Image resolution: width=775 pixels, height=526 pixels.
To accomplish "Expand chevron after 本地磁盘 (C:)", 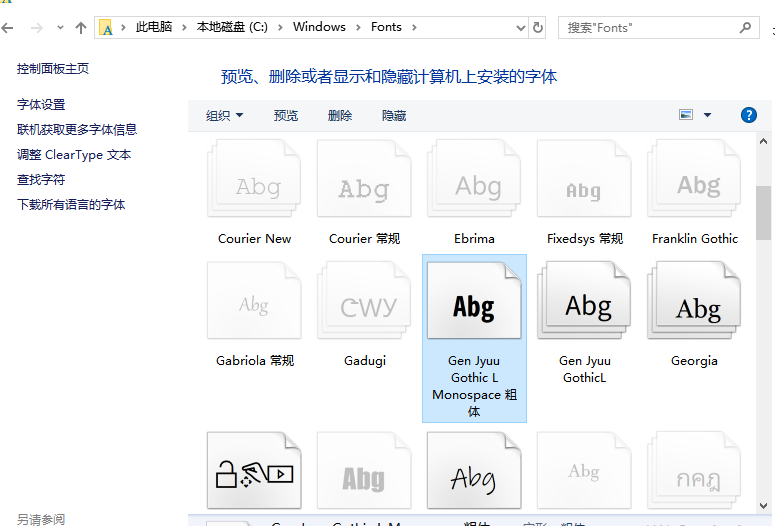I will click(280, 27).
